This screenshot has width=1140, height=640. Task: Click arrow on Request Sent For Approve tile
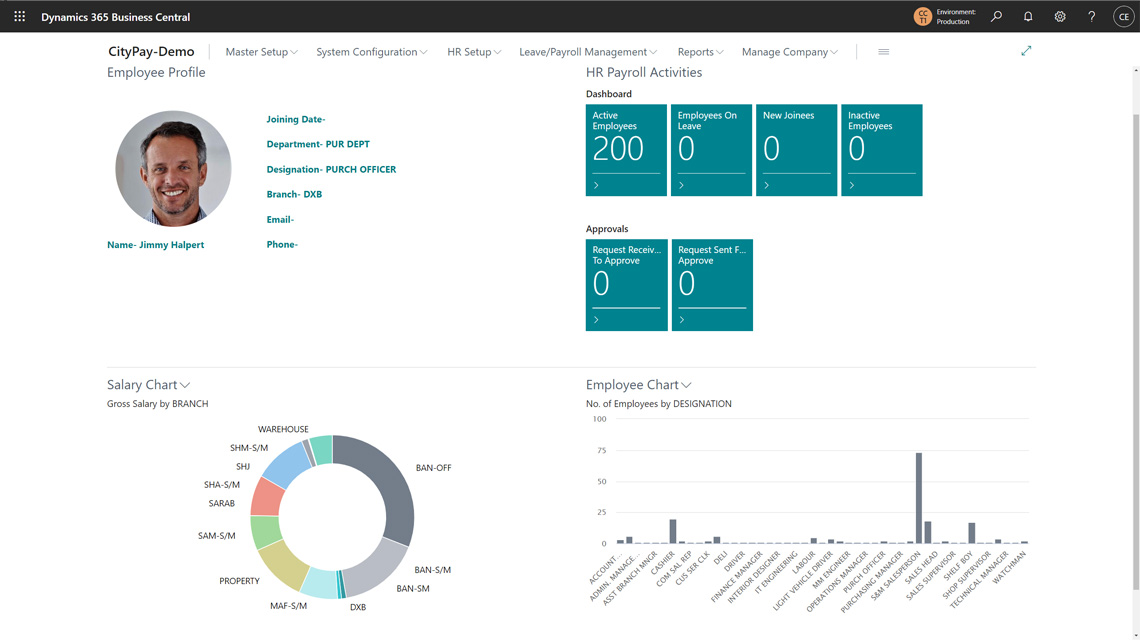click(682, 320)
